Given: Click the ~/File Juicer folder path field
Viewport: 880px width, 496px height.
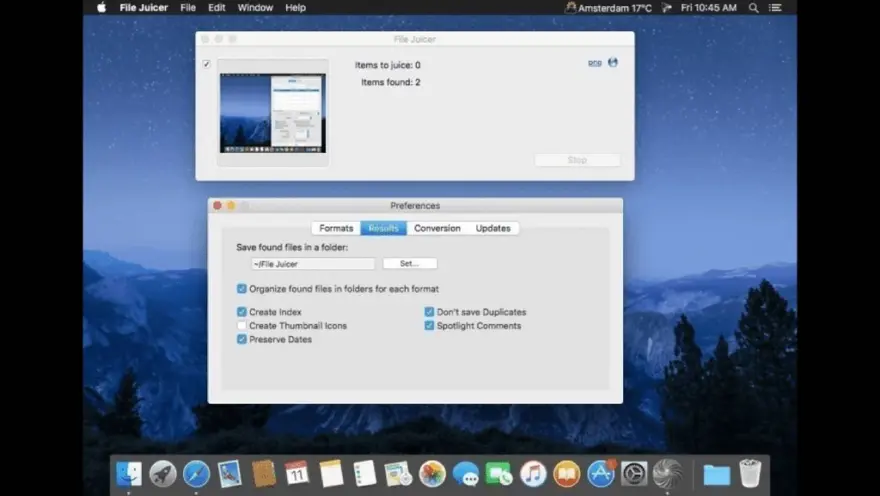Looking at the screenshot, I should pyautogui.click(x=313, y=264).
